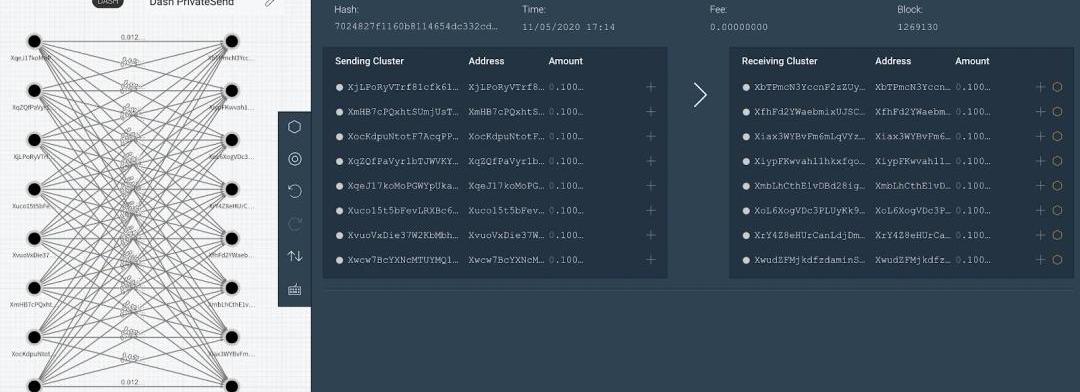Screen dimensions: 1080x392
Task: Click the fee value 0.00000000
Action: click(738, 27)
